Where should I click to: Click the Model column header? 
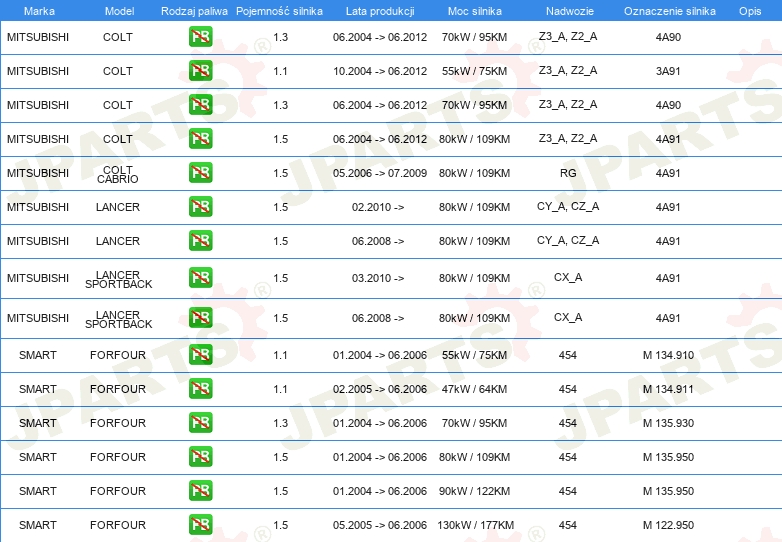[x=119, y=11]
